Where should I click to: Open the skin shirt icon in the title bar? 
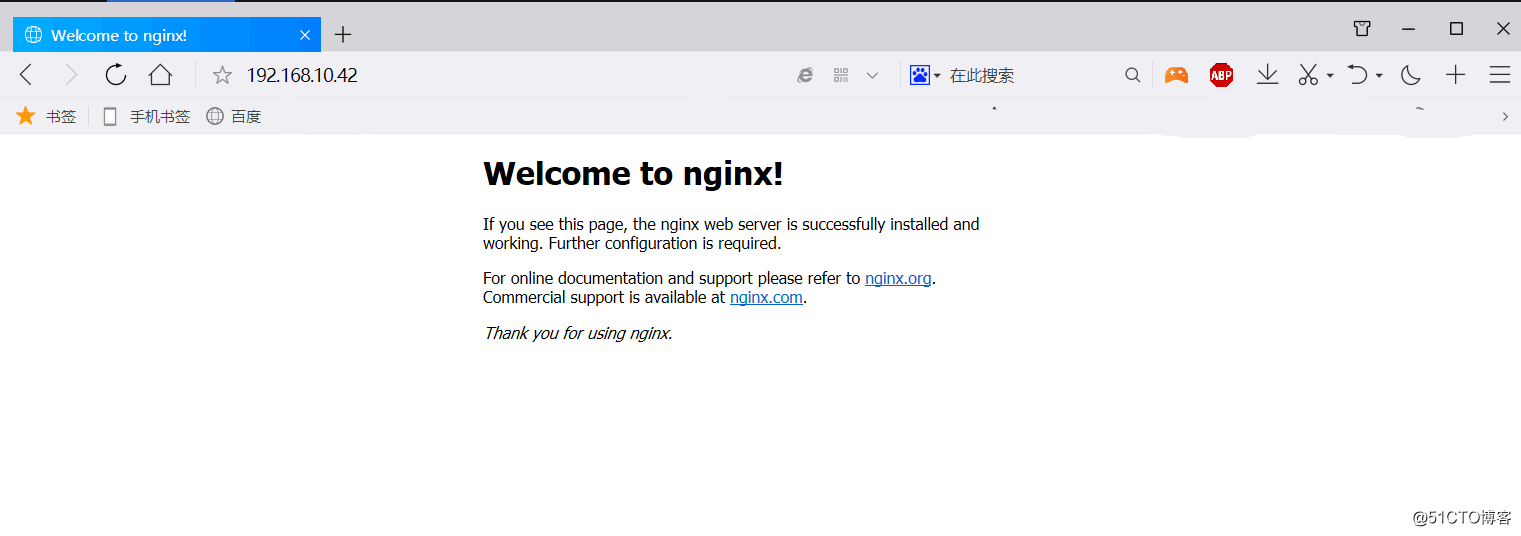[1362, 28]
